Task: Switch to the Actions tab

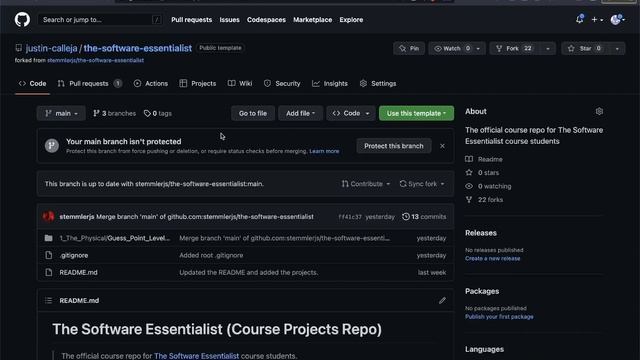Action: (151, 83)
